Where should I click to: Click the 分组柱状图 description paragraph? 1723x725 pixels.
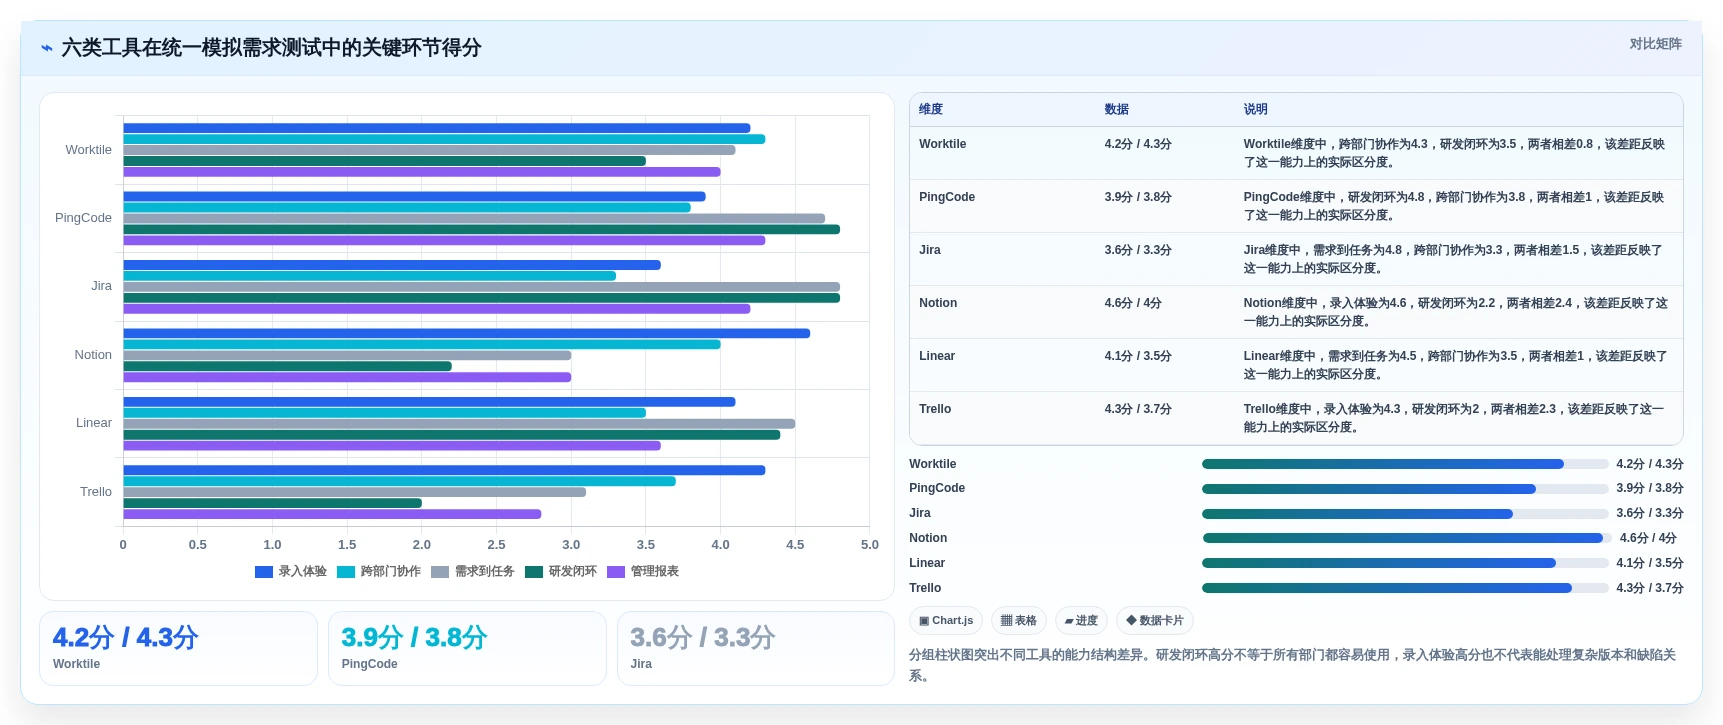point(1295,665)
